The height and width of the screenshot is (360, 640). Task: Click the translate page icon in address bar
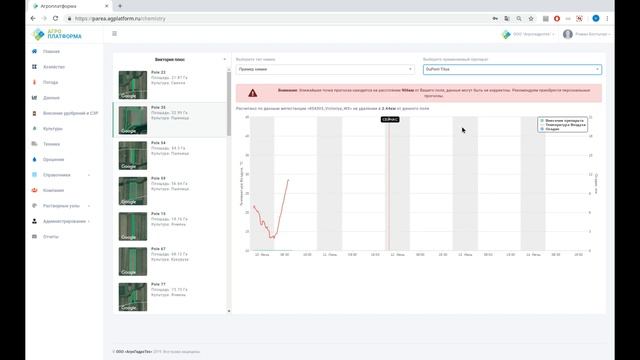click(507, 18)
